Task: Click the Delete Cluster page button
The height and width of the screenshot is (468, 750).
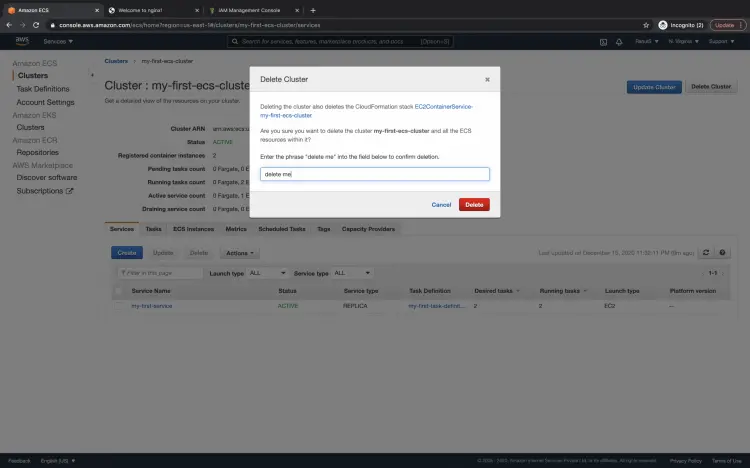Action: point(711,87)
